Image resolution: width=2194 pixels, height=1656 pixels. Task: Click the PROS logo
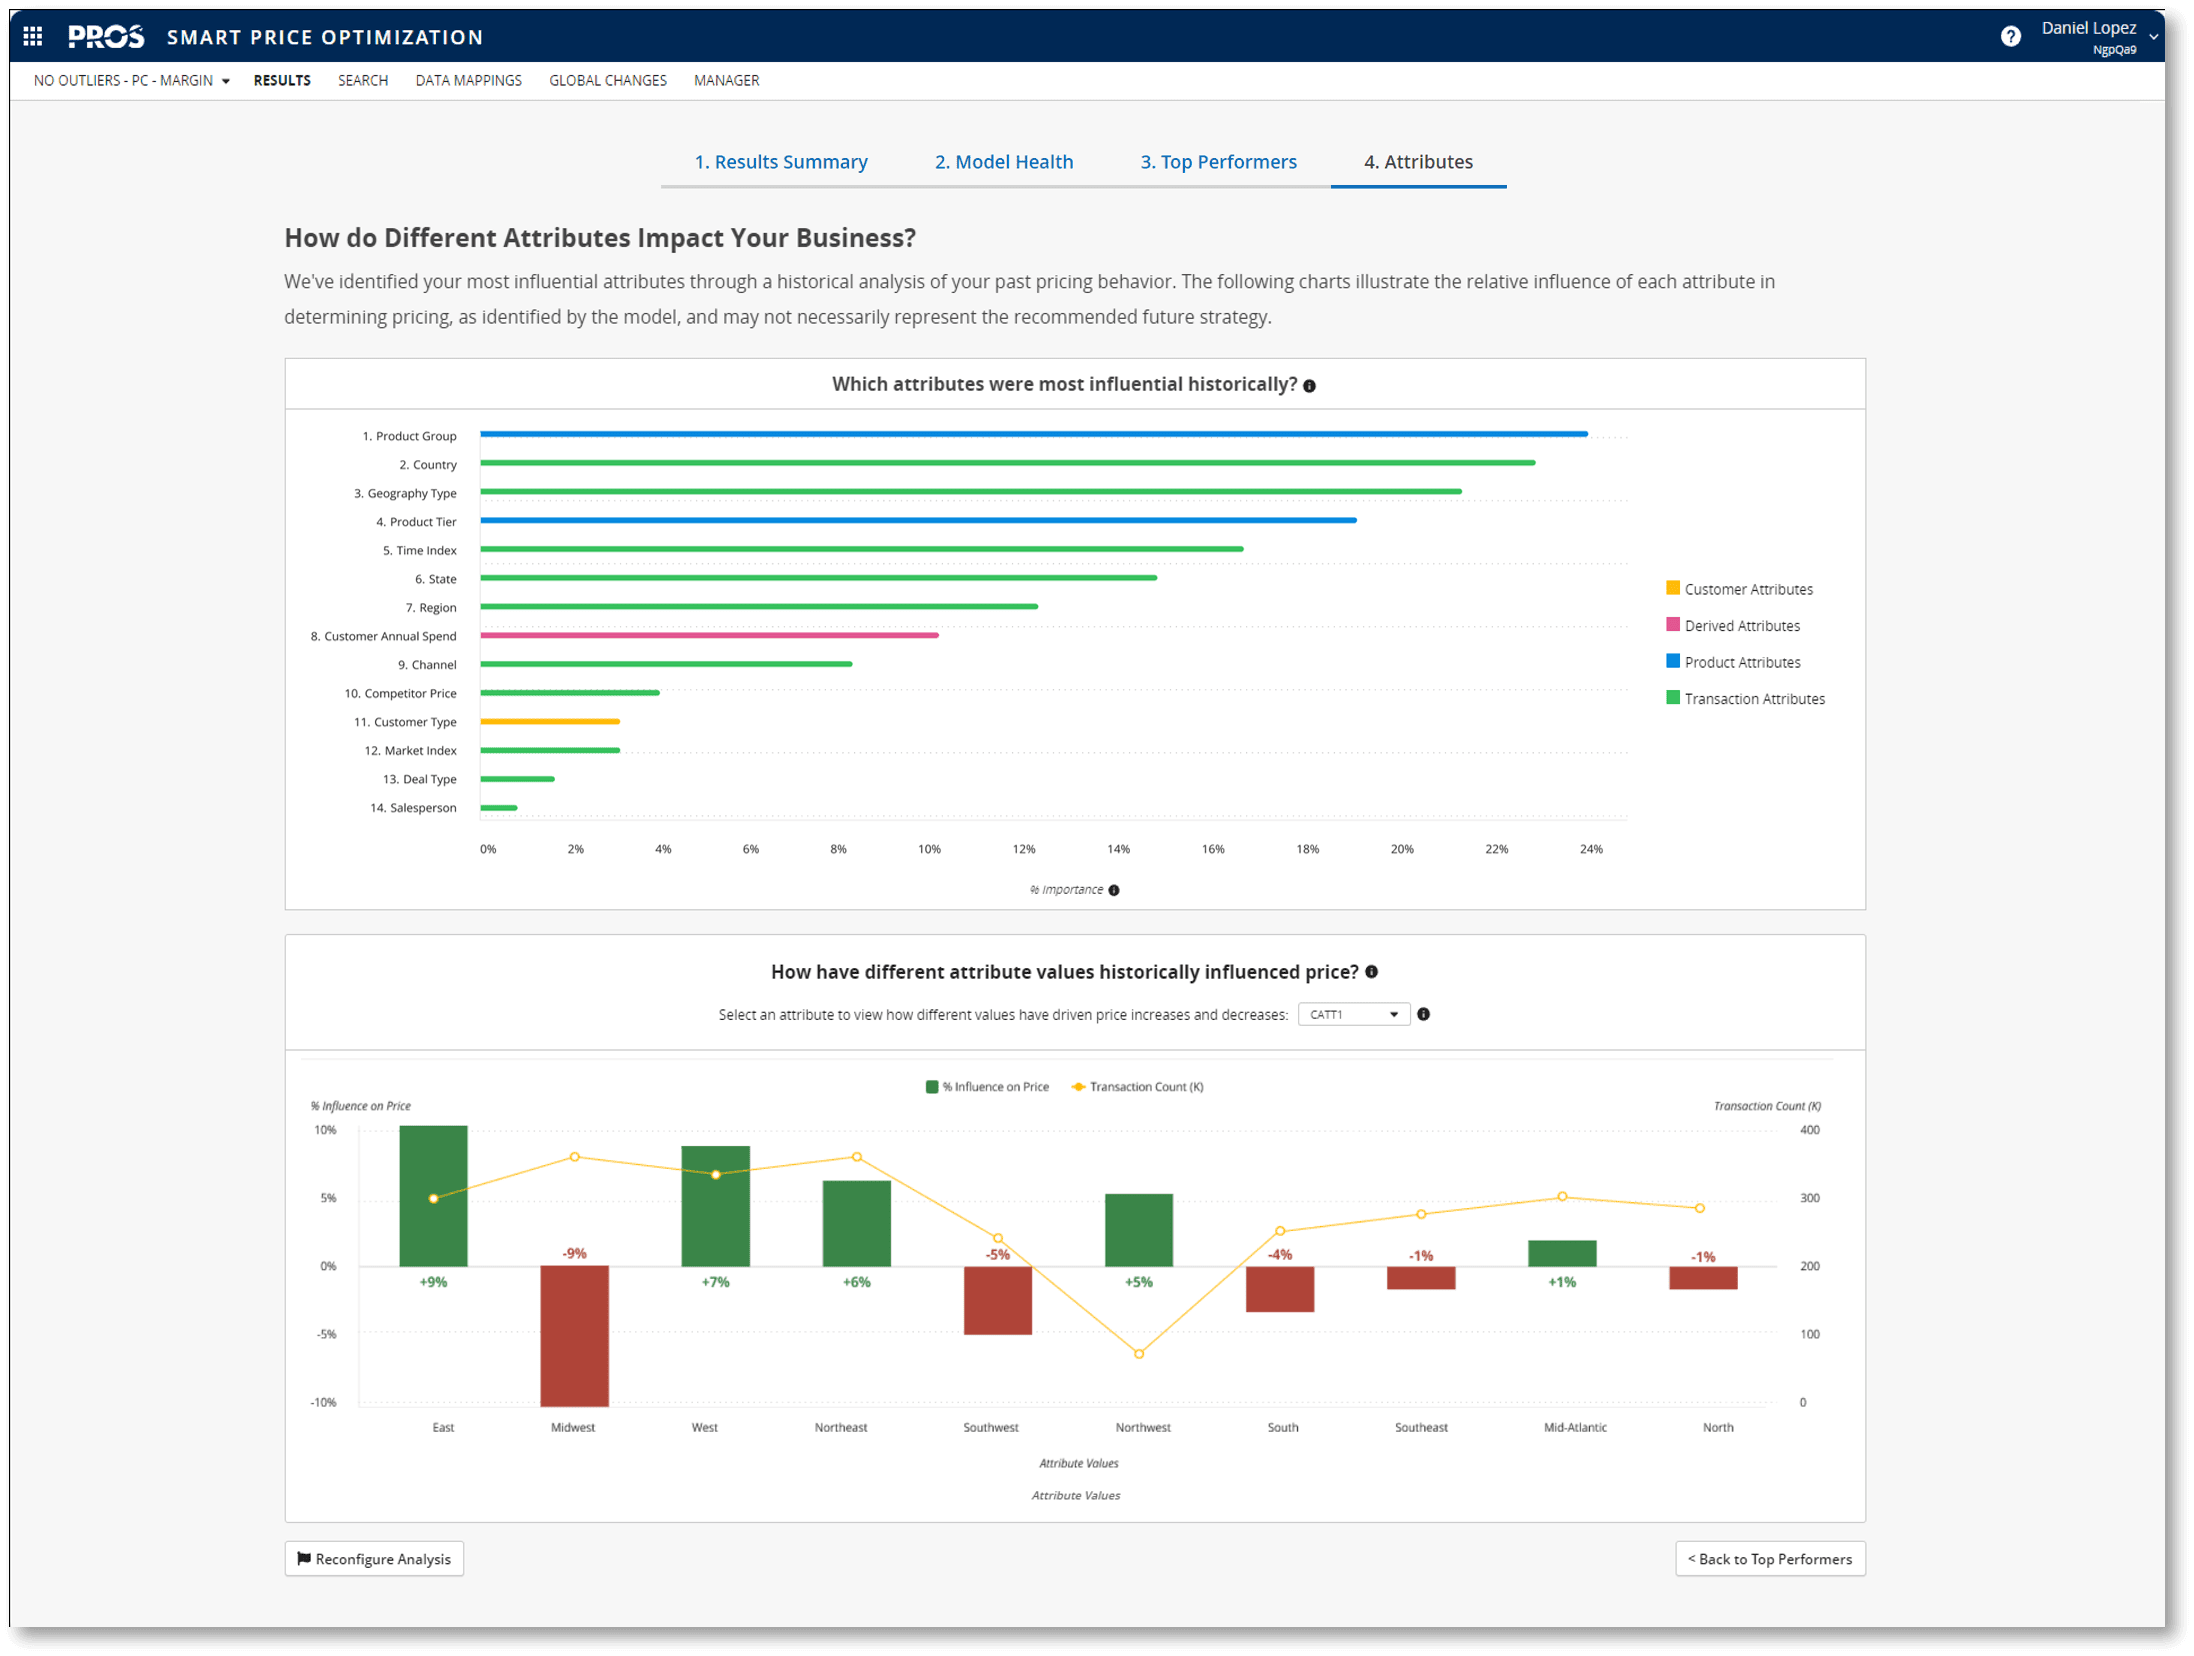106,37
